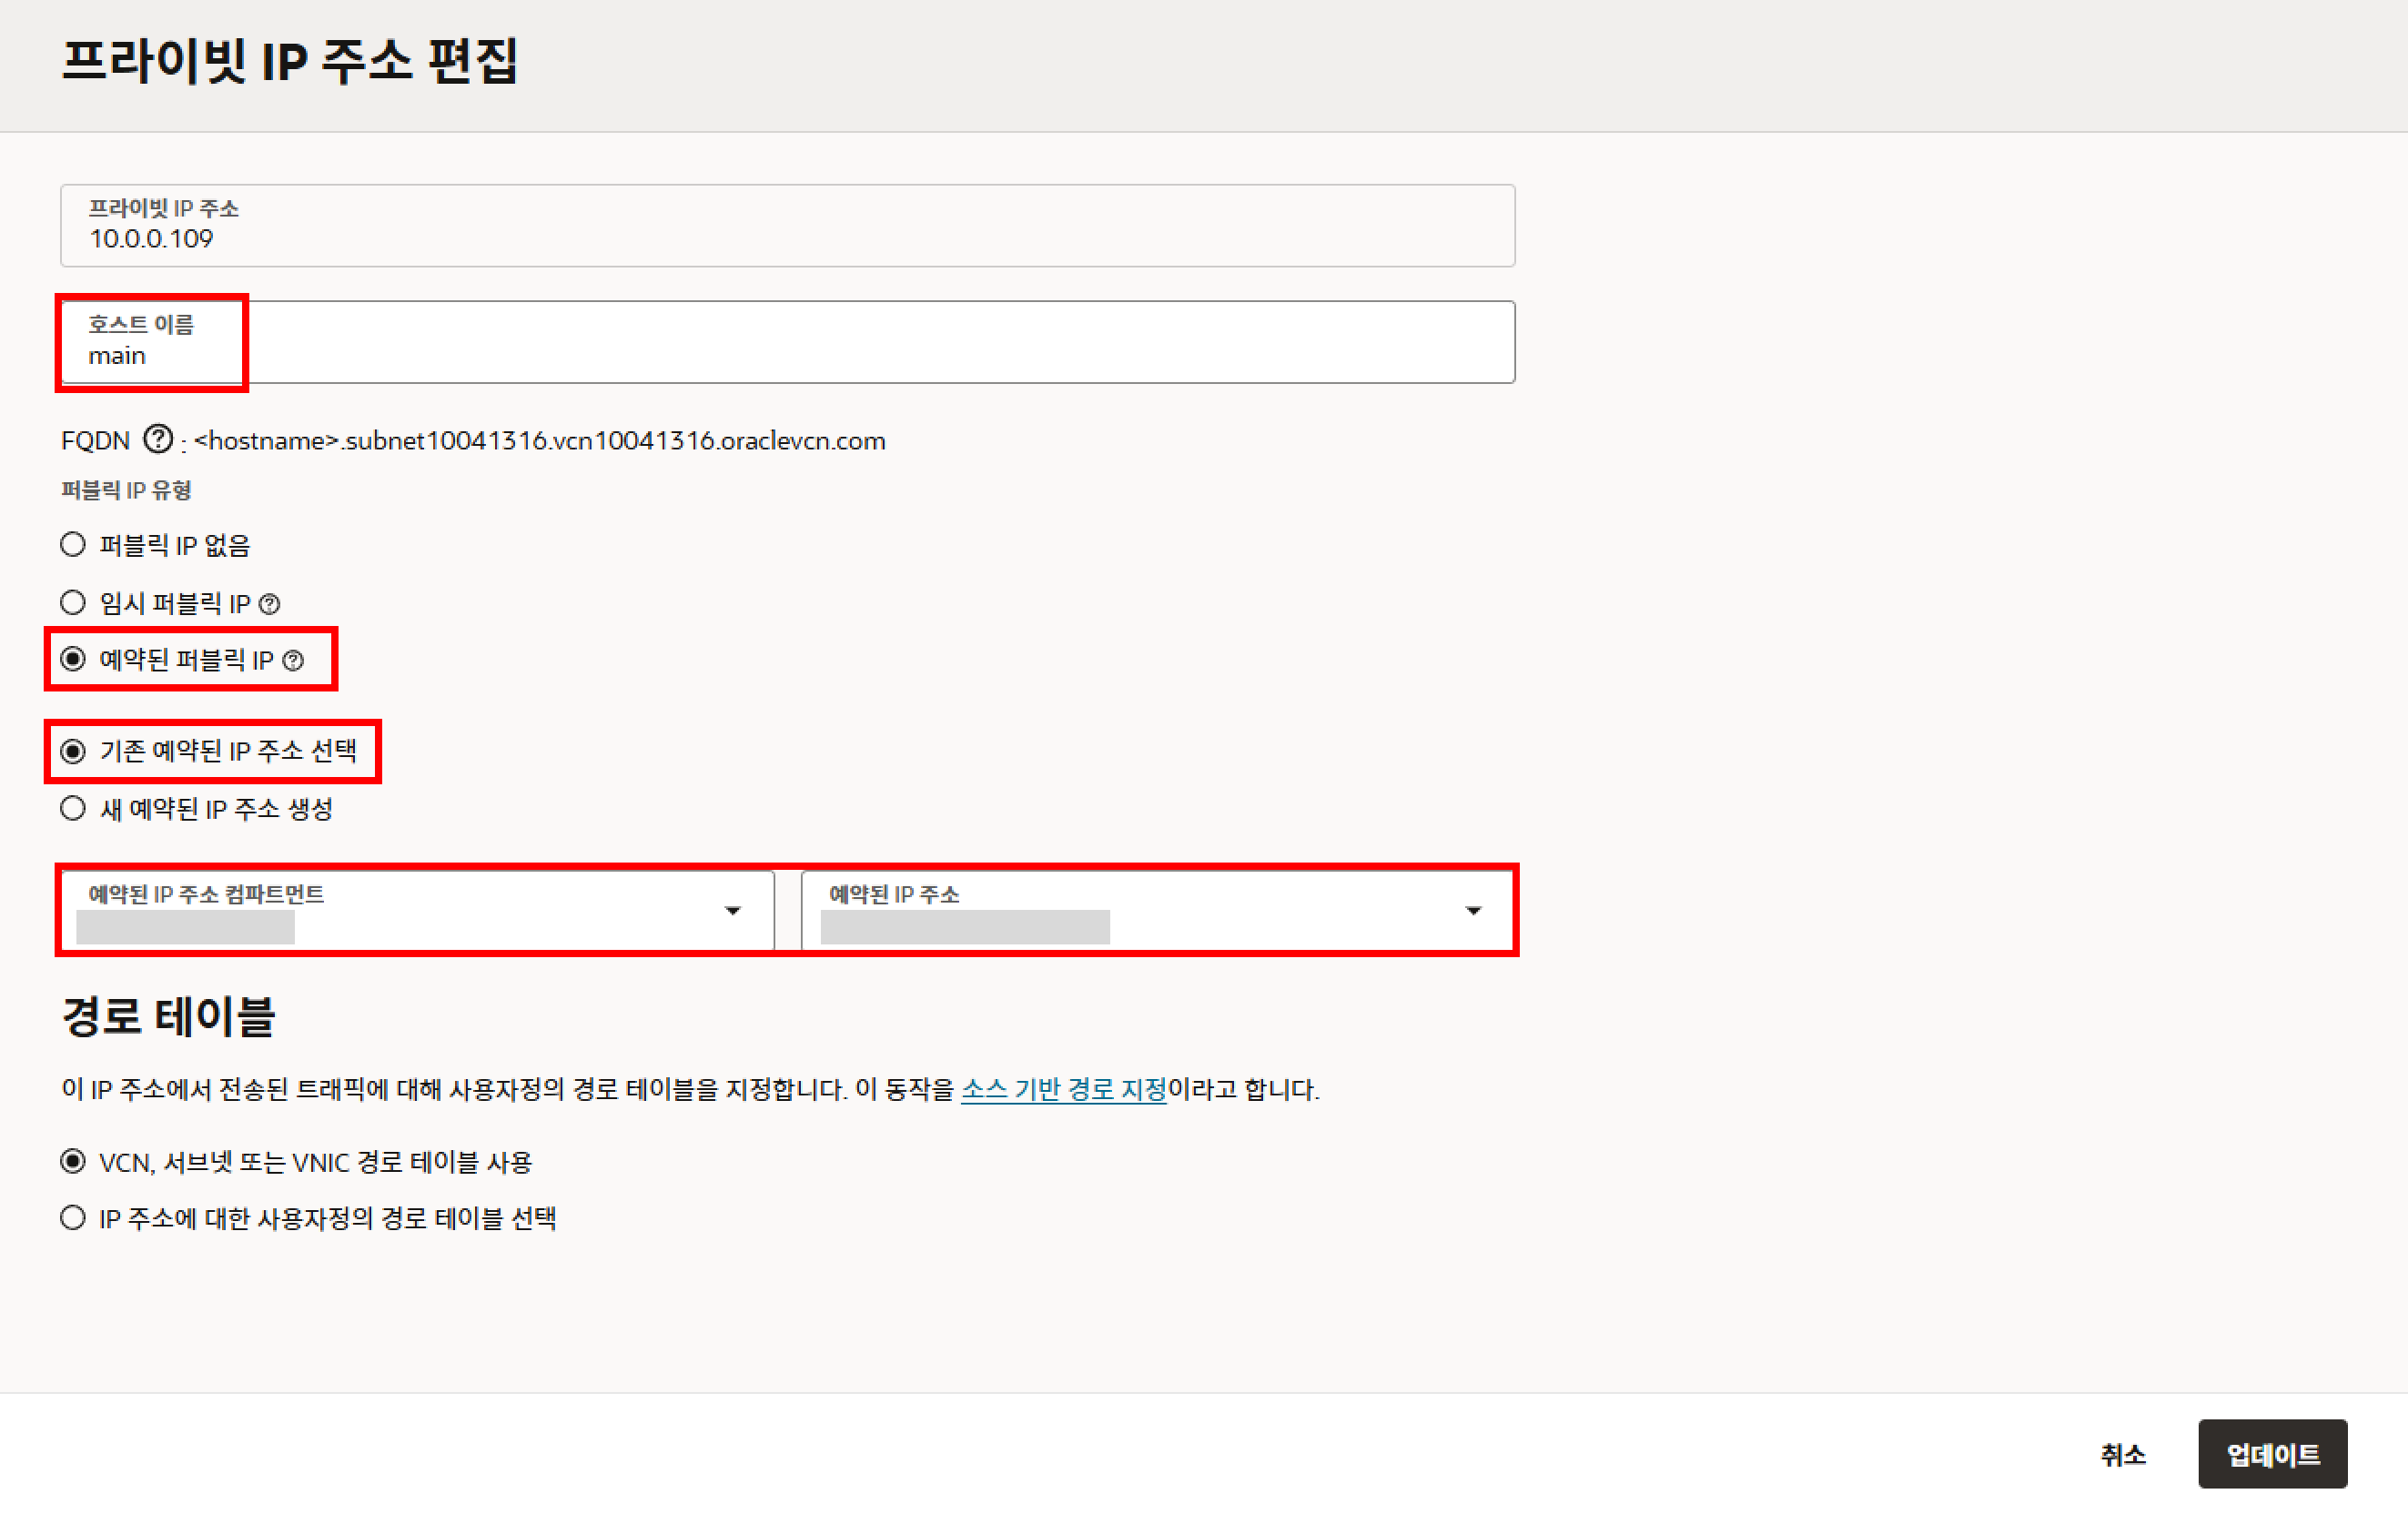2408x1514 pixels.
Task: Select VCN, 서브넷 또는 VNIC 경로 테이블 사용
Action: click(73, 1162)
